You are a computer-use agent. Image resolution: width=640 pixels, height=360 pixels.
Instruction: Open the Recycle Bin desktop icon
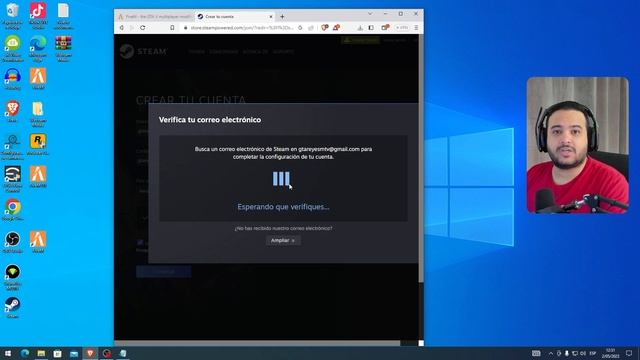click(13, 16)
